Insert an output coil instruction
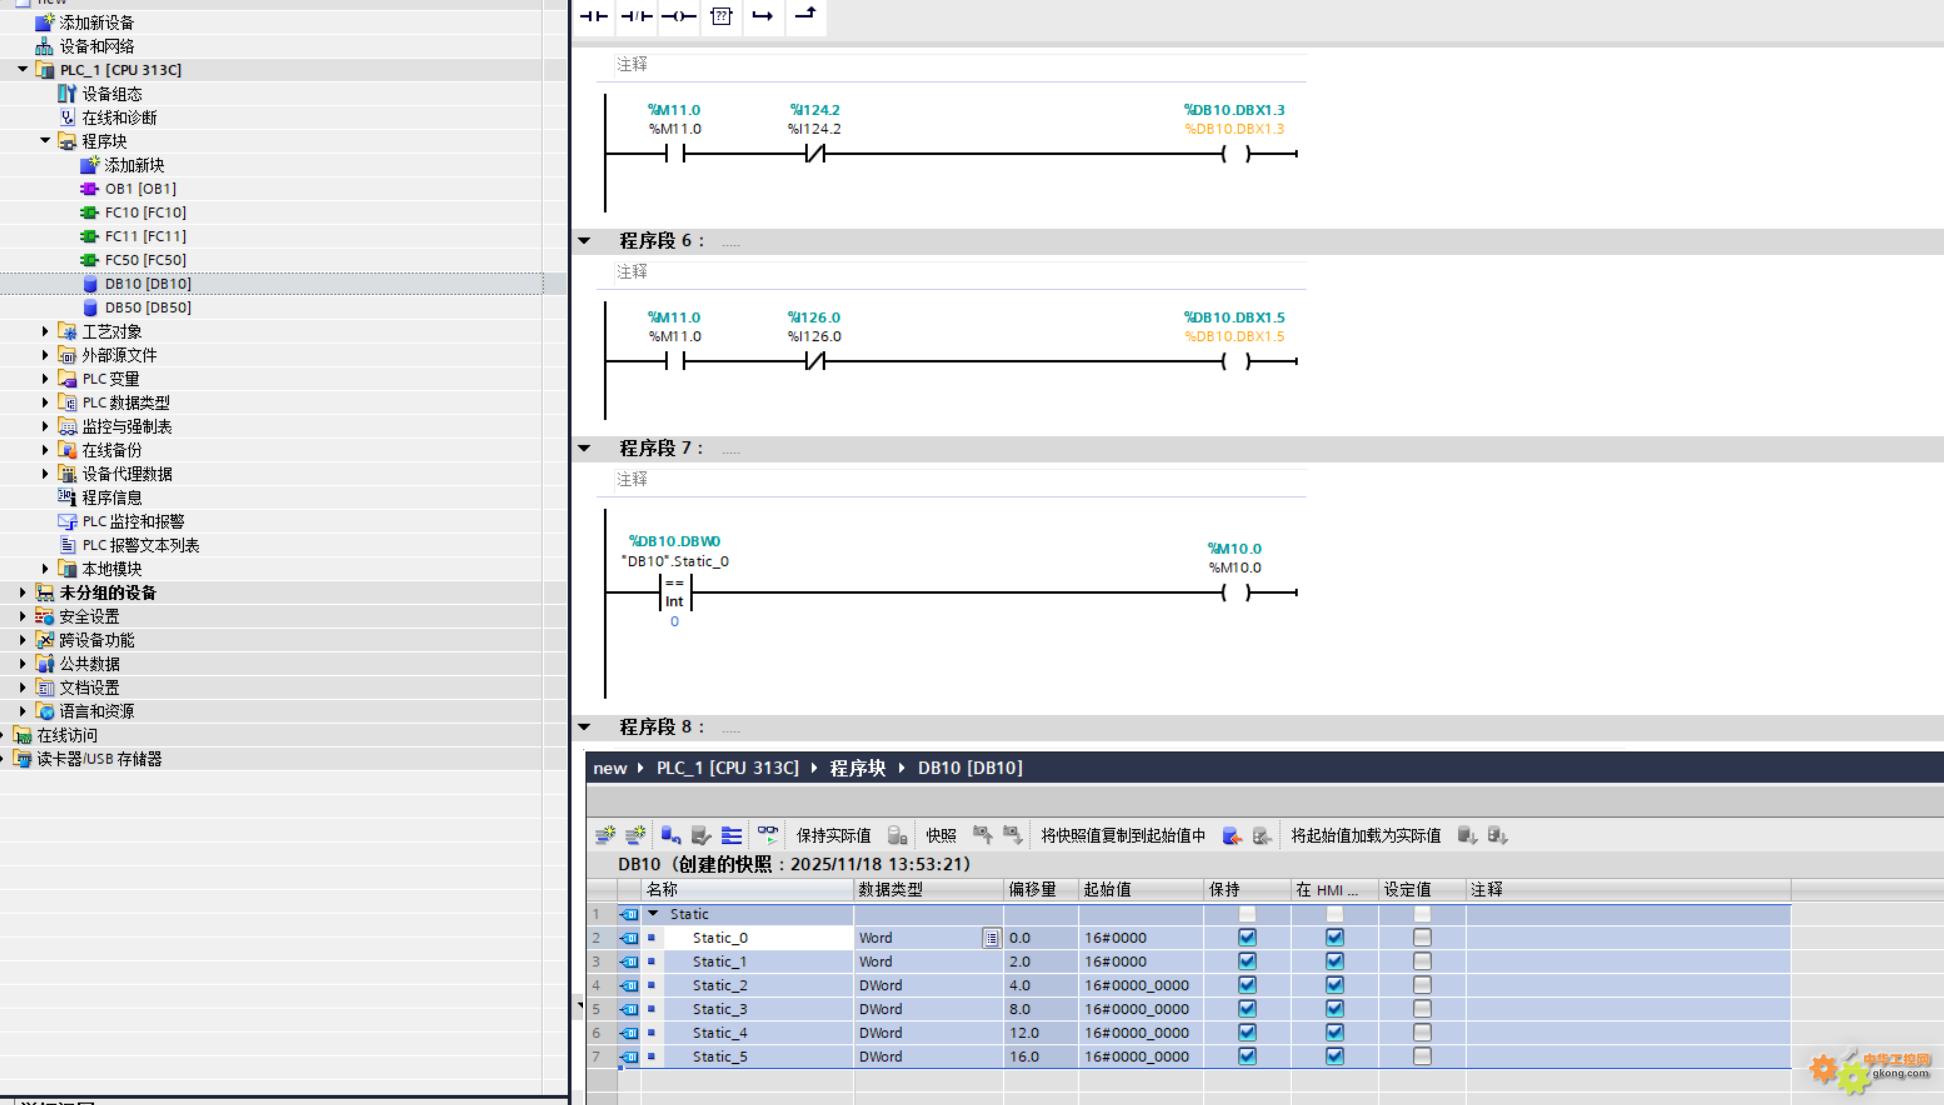 point(678,16)
